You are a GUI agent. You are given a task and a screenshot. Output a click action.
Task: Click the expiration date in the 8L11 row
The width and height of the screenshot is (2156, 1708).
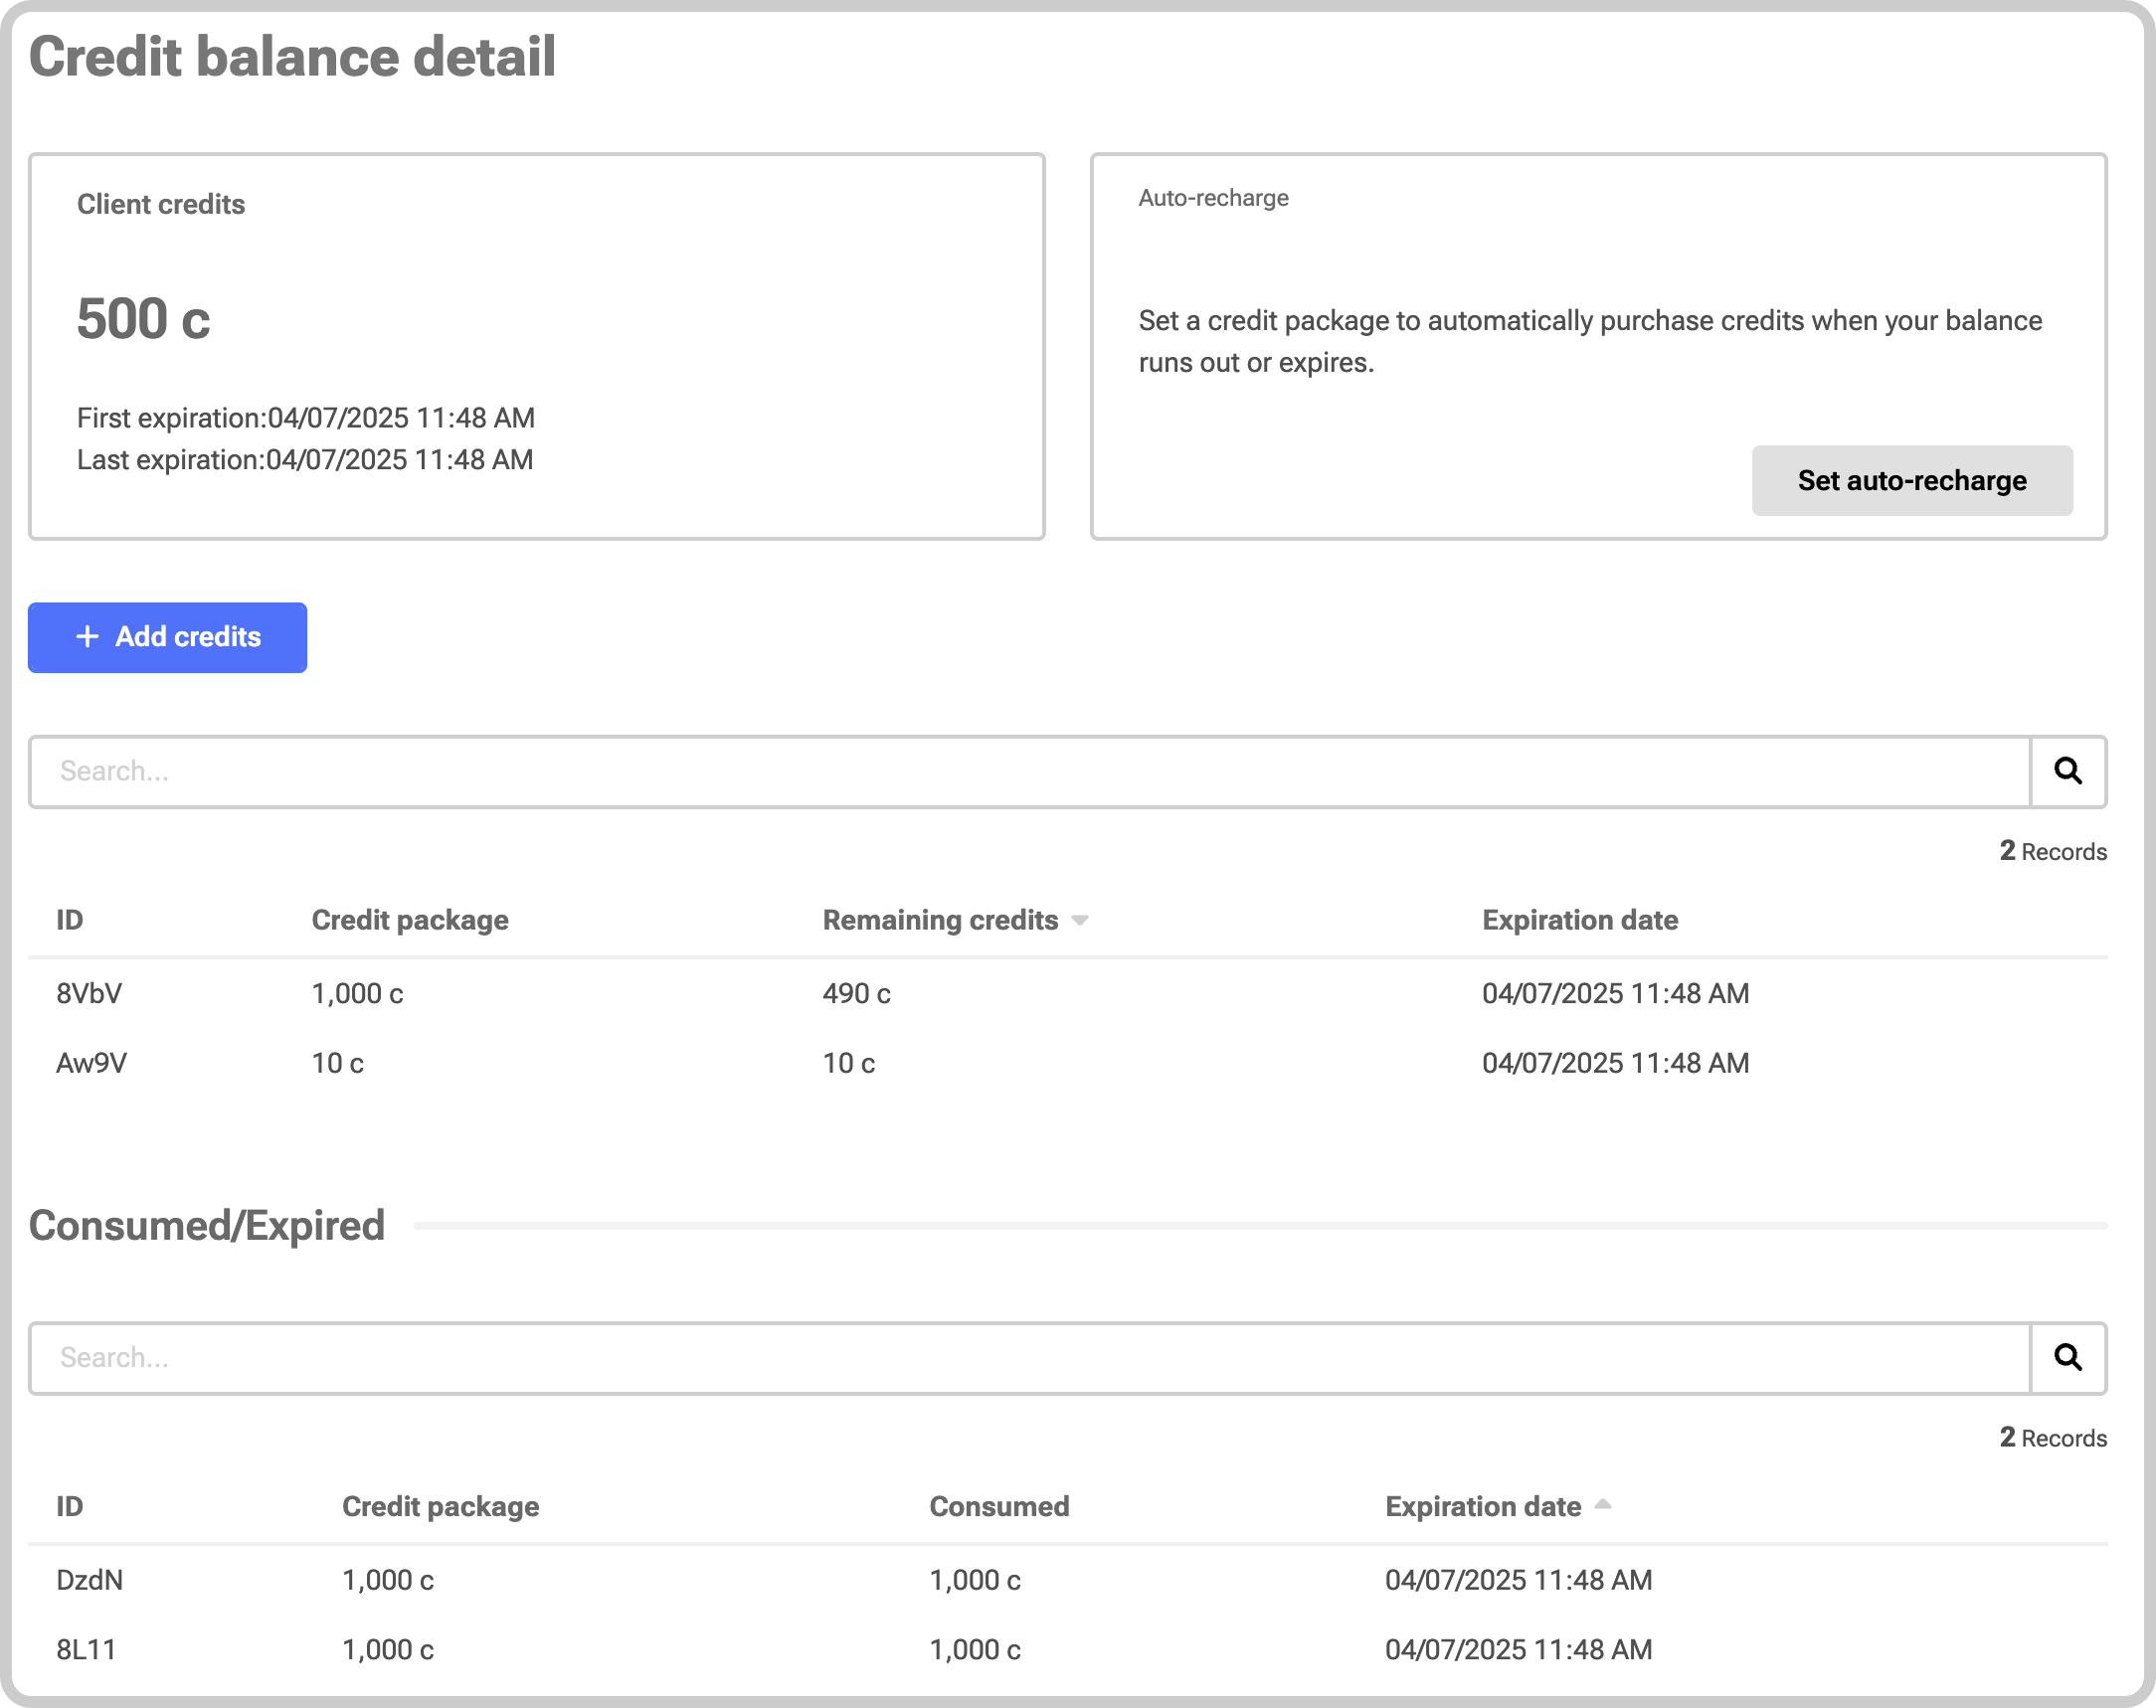(x=1518, y=1649)
